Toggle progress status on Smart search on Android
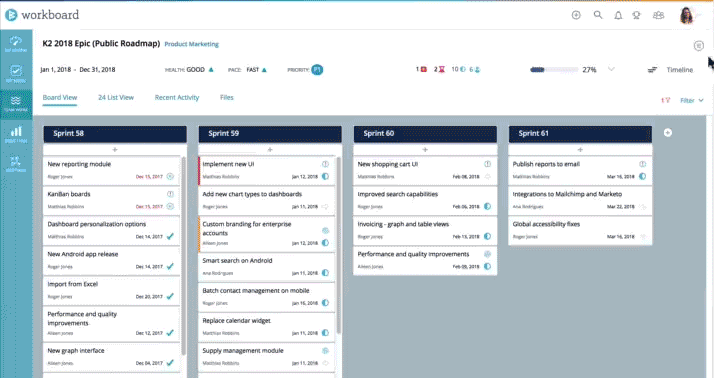The width and height of the screenshot is (714, 378). coord(325,273)
